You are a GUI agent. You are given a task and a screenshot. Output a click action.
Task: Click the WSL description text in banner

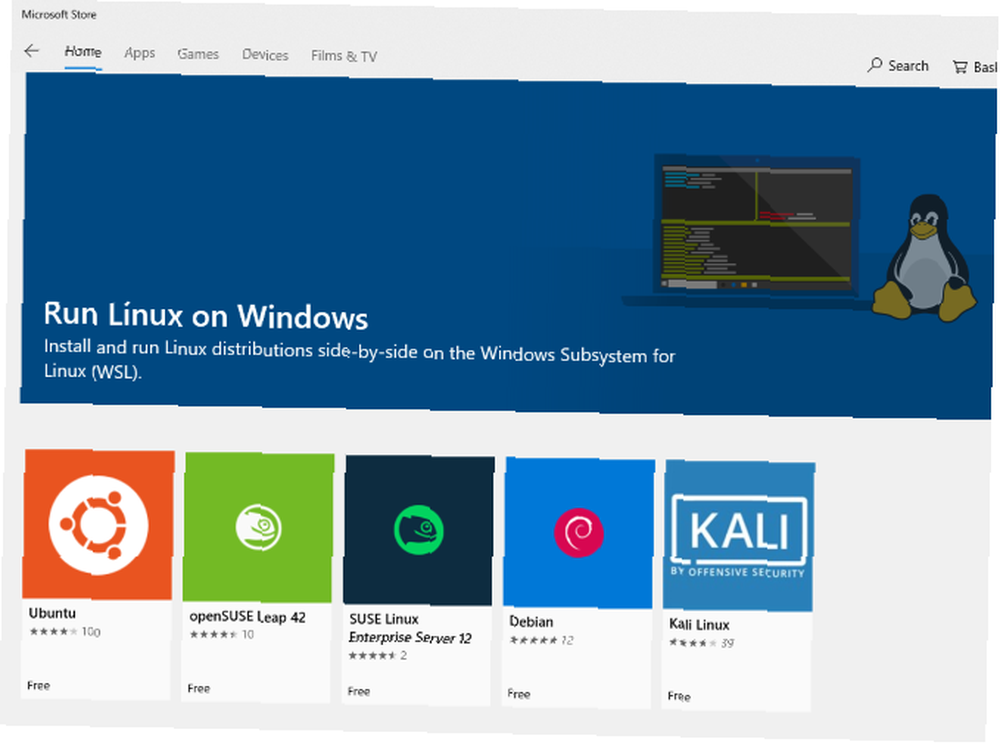click(x=359, y=360)
